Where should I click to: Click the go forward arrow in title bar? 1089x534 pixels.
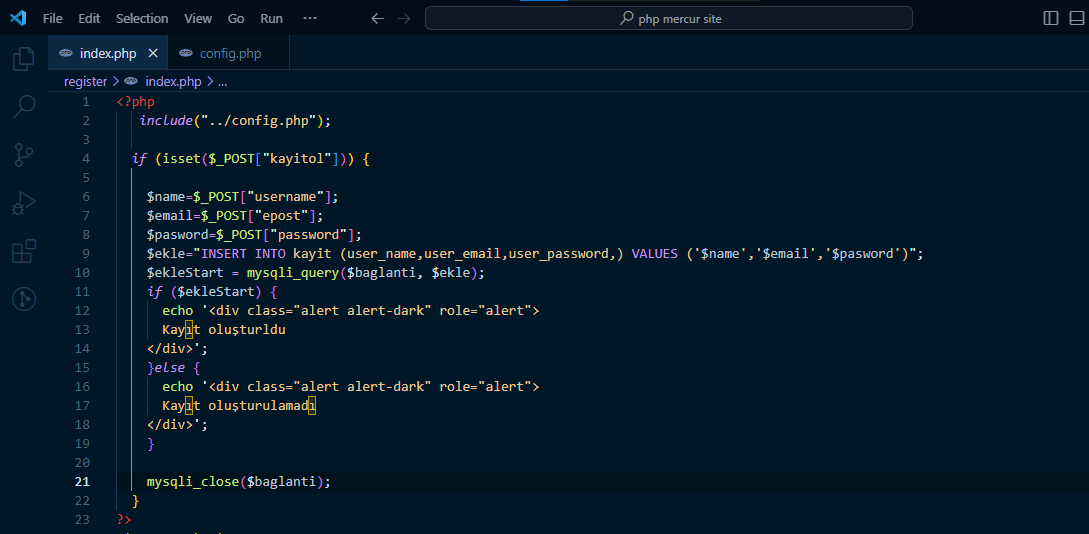pos(403,18)
